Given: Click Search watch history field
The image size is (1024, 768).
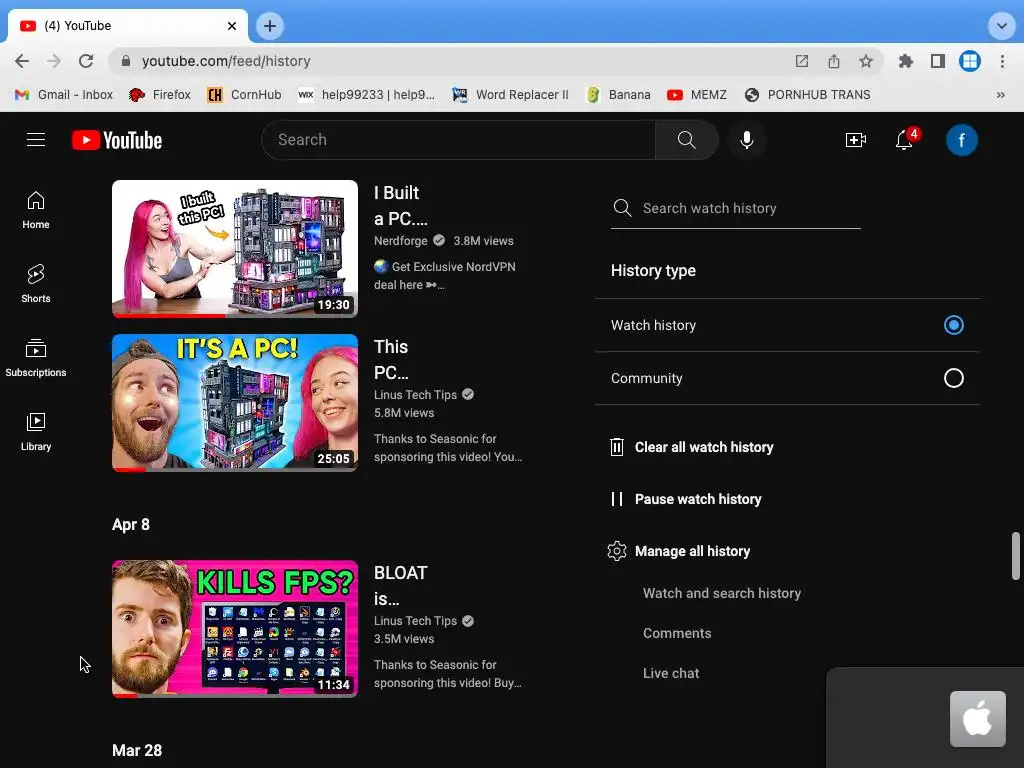Looking at the screenshot, I should [735, 208].
